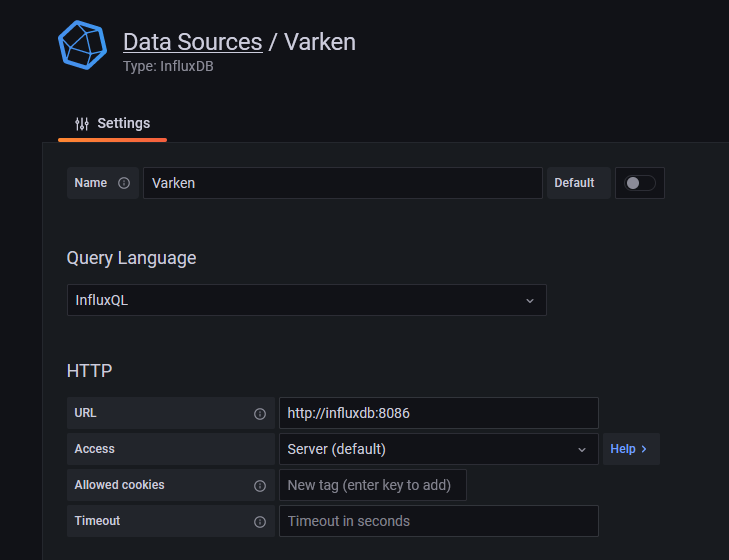729x560 pixels.
Task: Click the Help button beside Access
Action: pyautogui.click(x=631, y=449)
